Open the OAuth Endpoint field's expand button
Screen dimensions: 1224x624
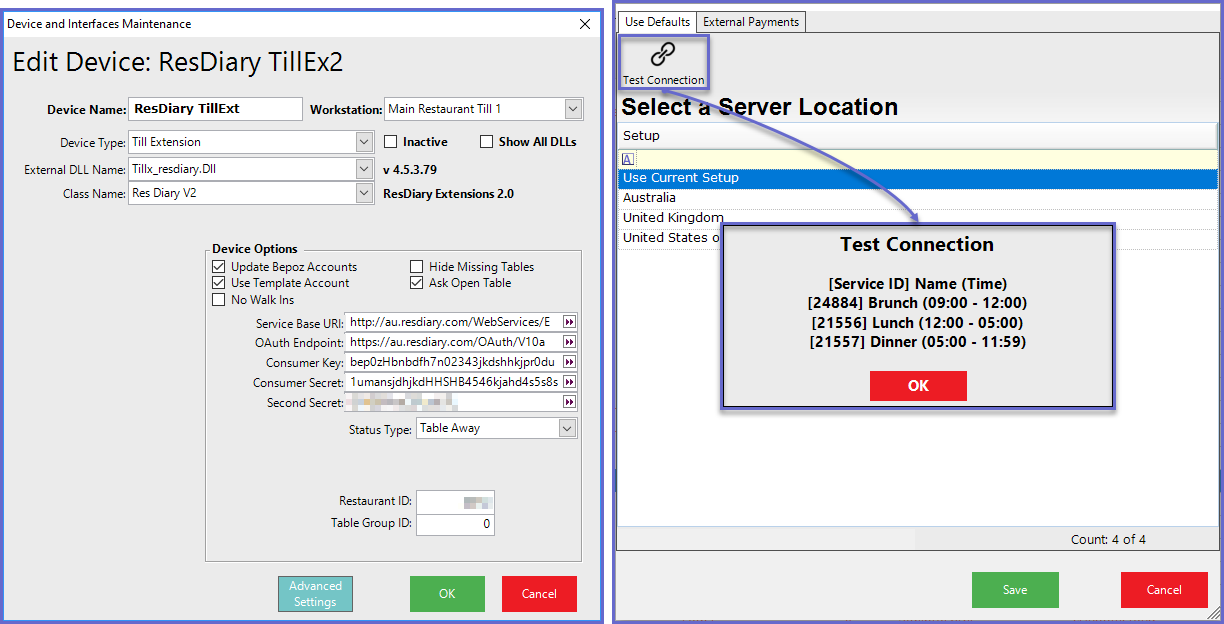(x=569, y=342)
